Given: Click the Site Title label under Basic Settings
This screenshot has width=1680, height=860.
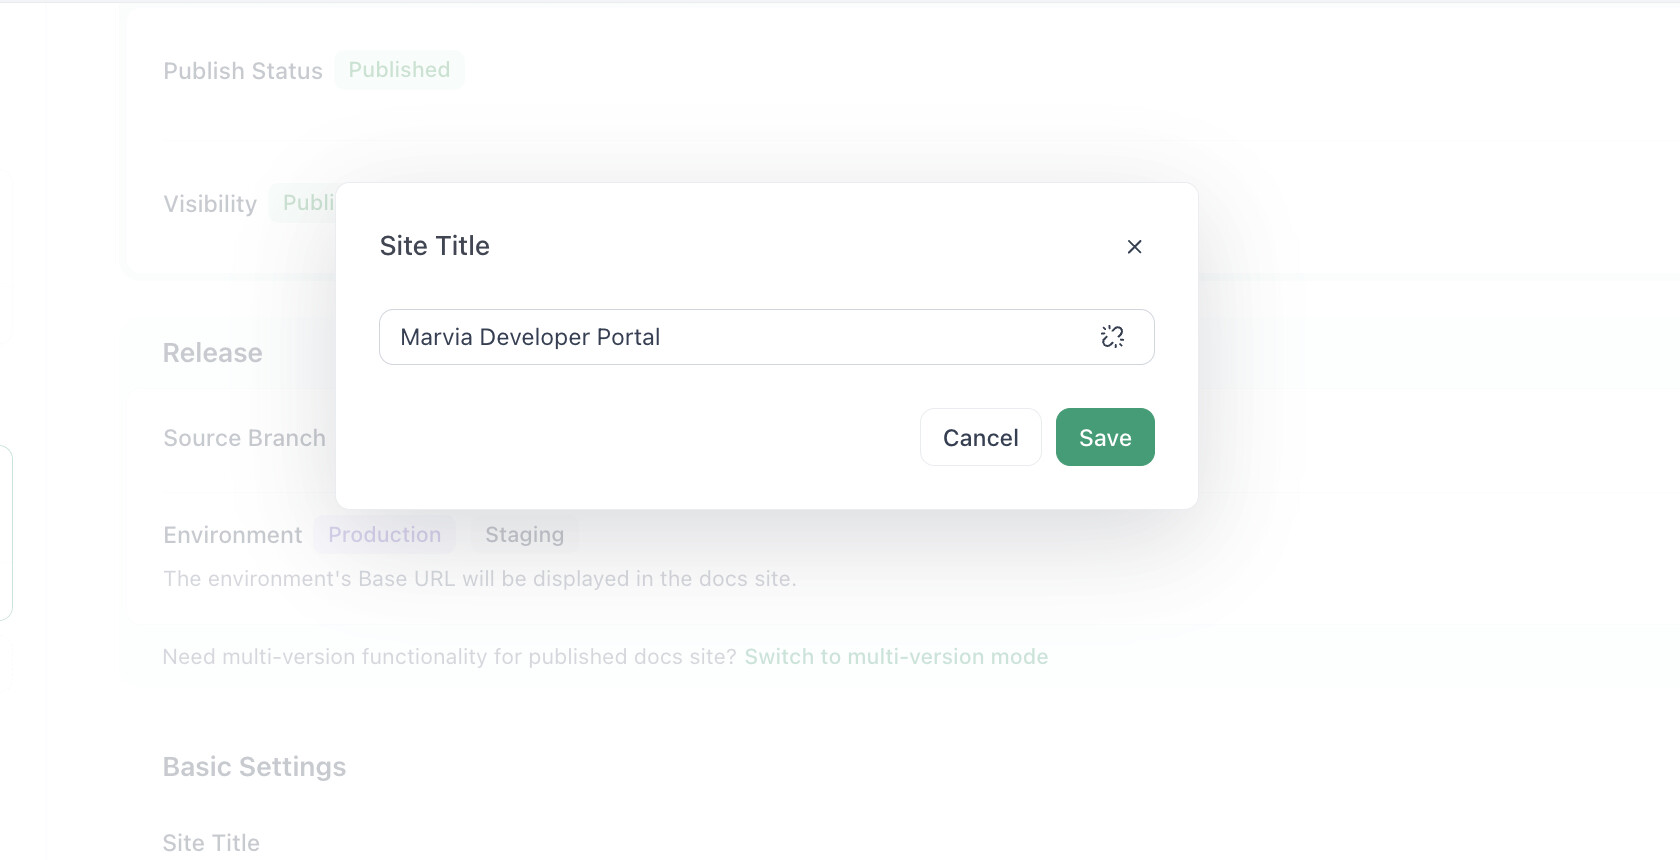Looking at the screenshot, I should [211, 843].
